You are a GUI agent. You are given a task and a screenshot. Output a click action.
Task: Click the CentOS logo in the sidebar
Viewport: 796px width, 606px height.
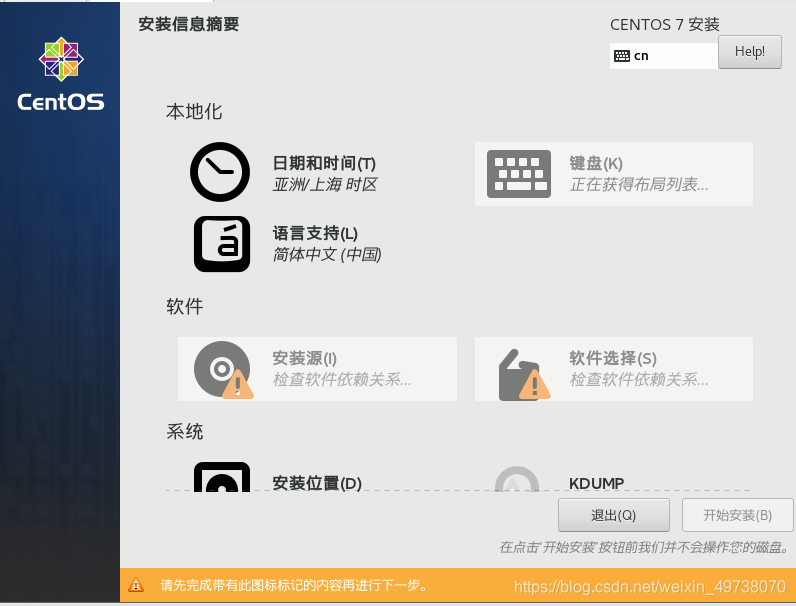(61, 74)
